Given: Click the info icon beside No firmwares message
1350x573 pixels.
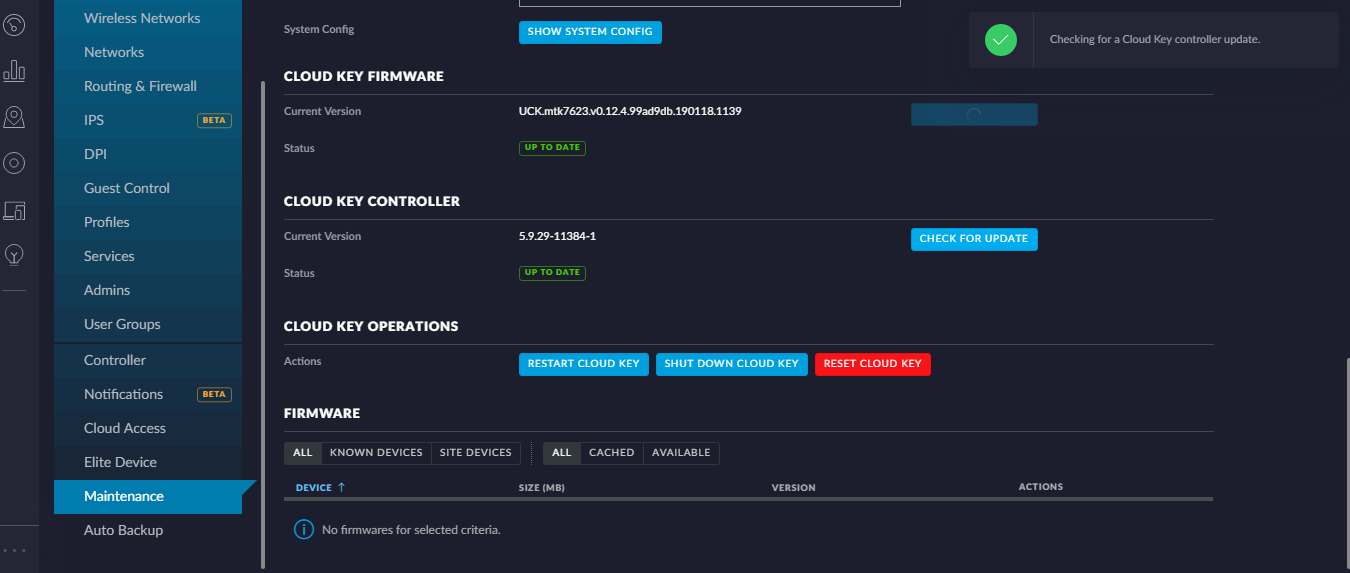Looking at the screenshot, I should pos(304,529).
